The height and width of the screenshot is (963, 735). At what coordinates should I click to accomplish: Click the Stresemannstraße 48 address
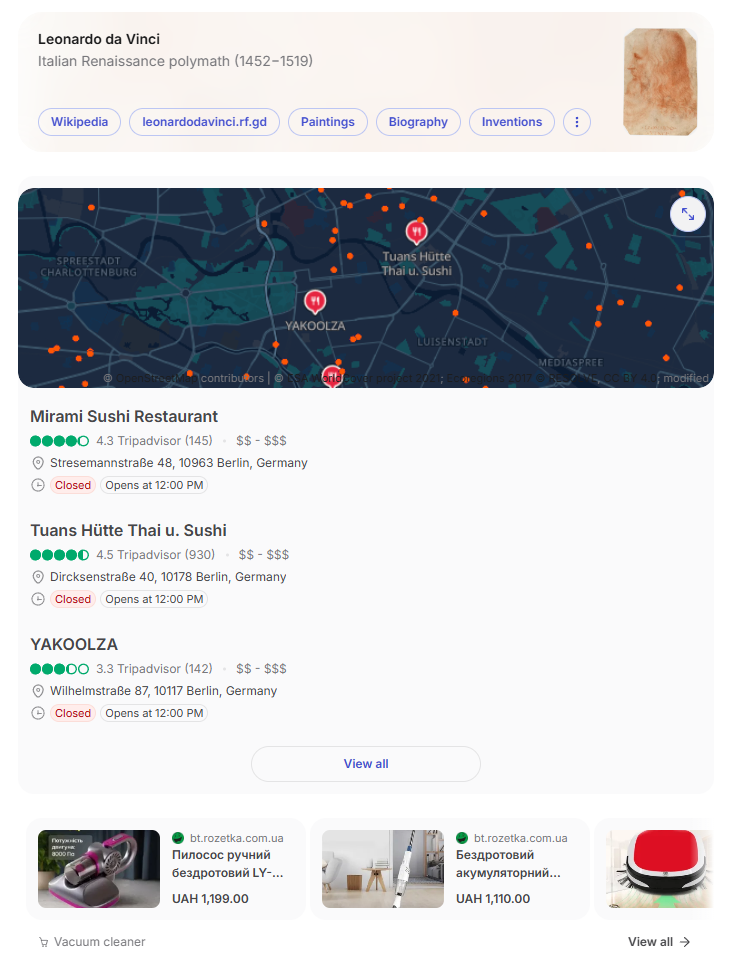tap(179, 463)
